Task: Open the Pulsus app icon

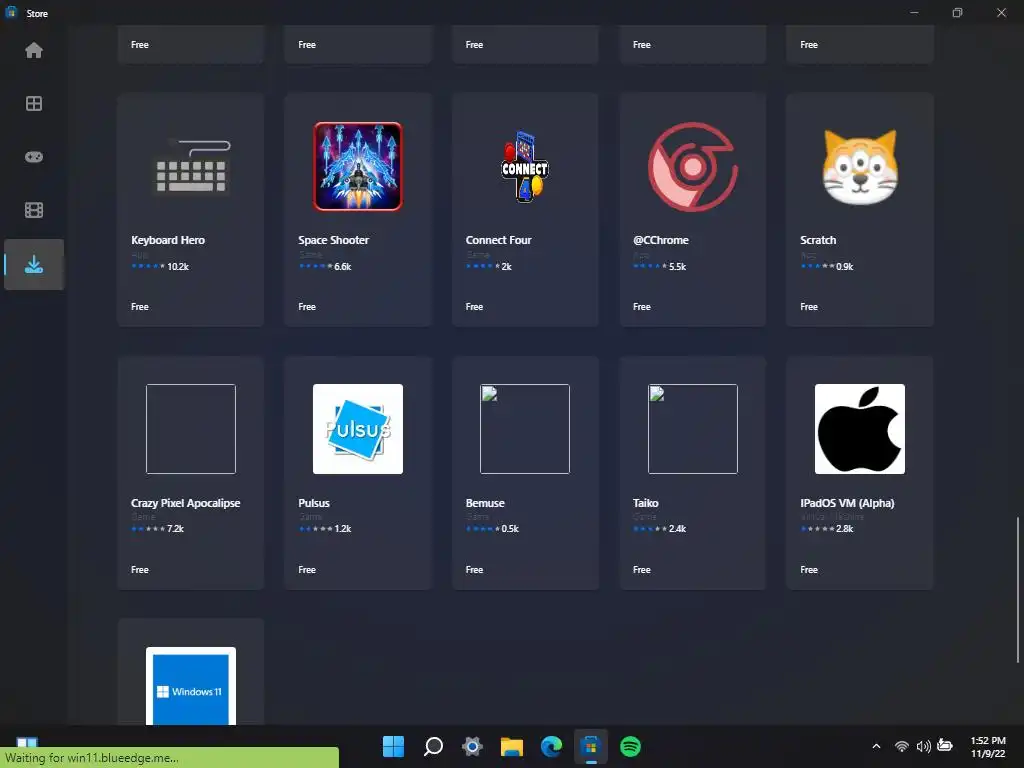Action: tap(358, 429)
